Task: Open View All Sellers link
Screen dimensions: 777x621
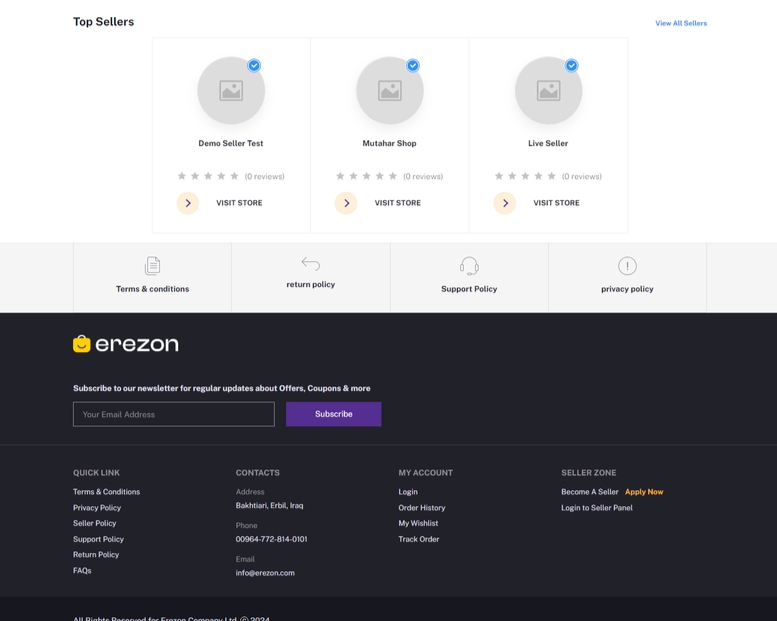Action: [x=681, y=23]
